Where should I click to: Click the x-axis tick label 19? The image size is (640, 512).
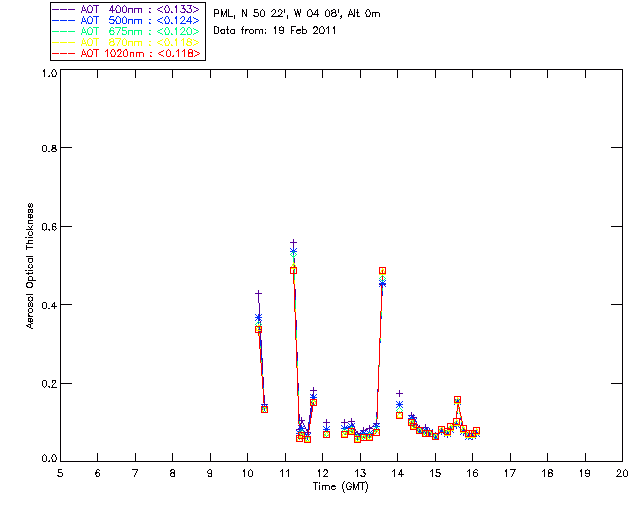point(585,473)
